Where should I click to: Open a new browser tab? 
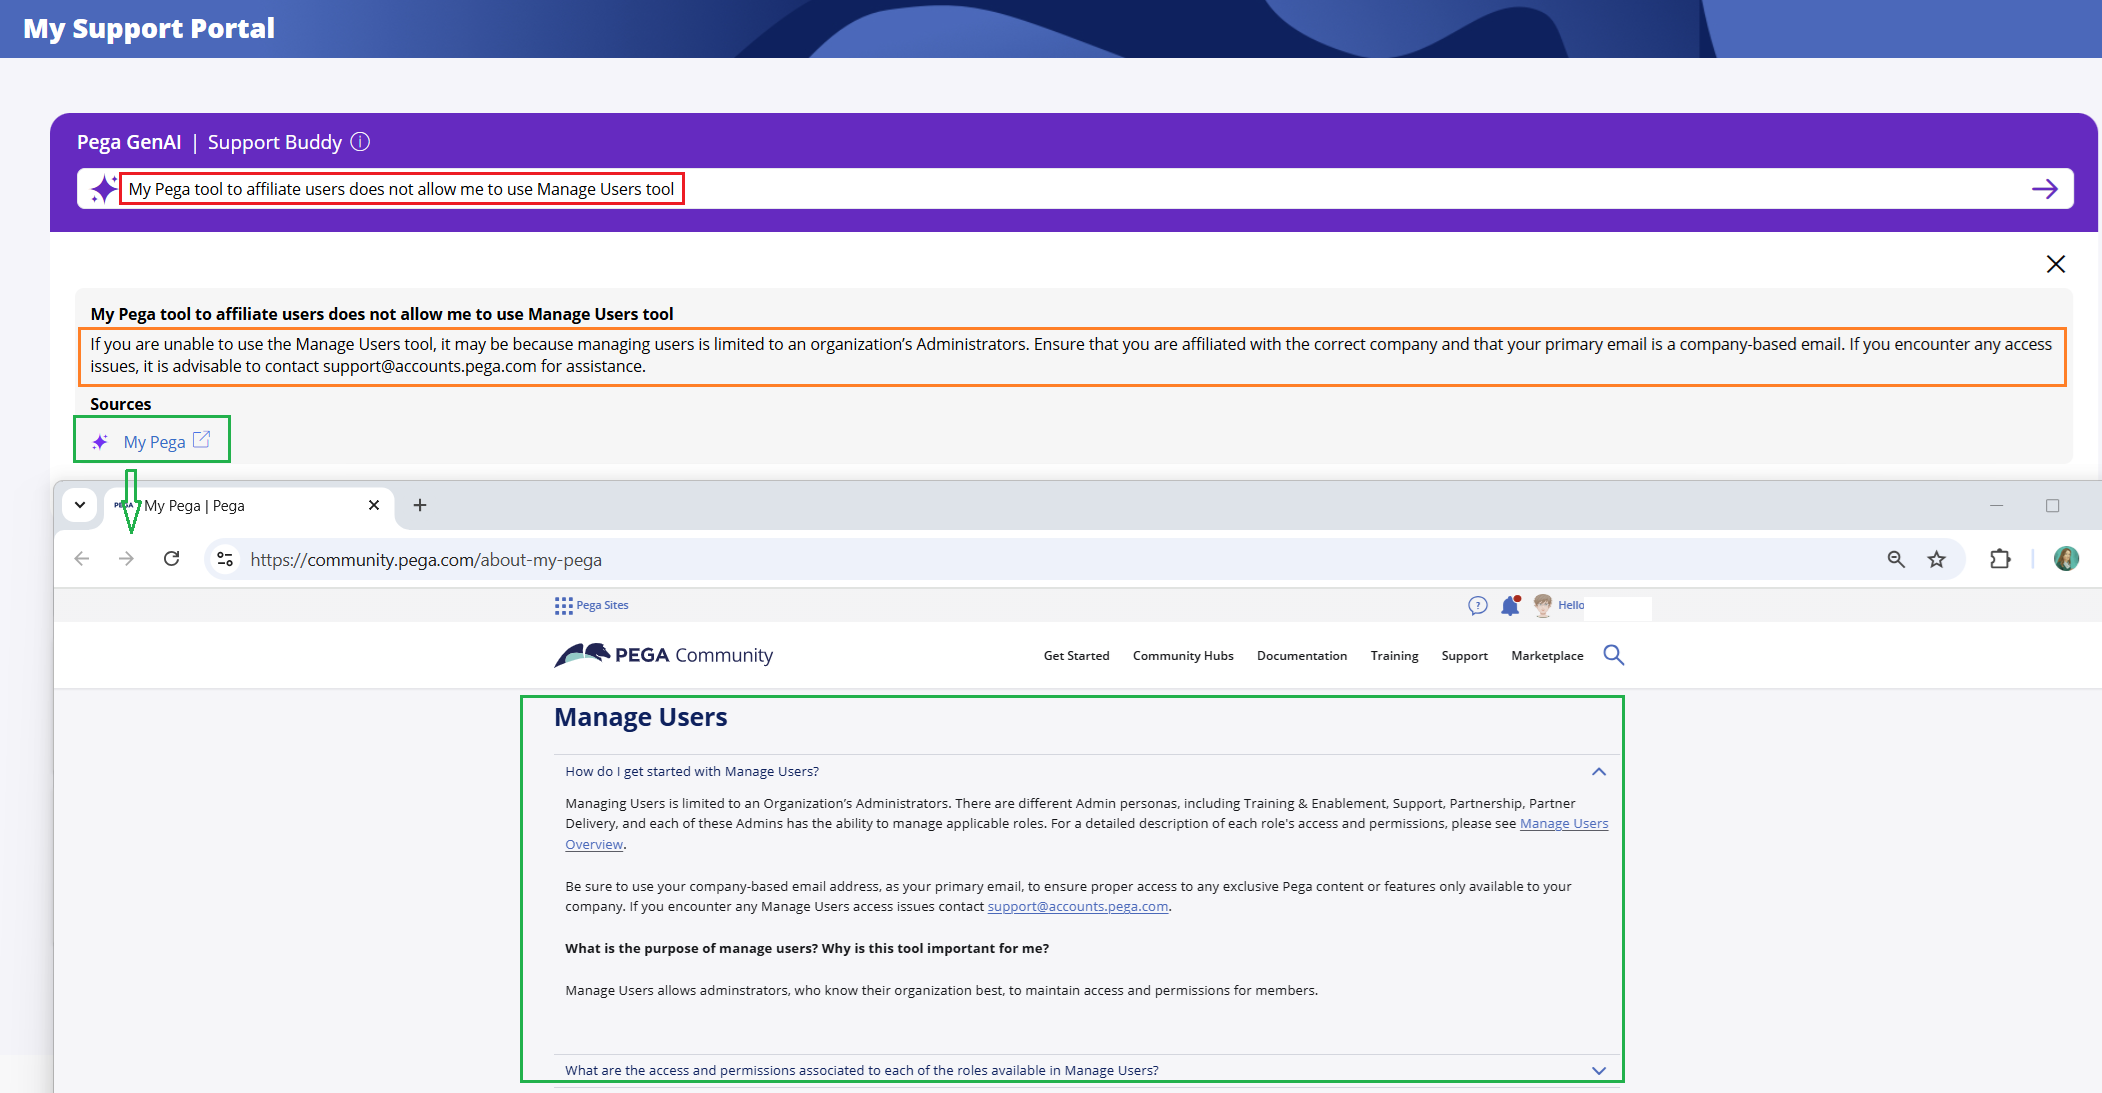point(420,505)
